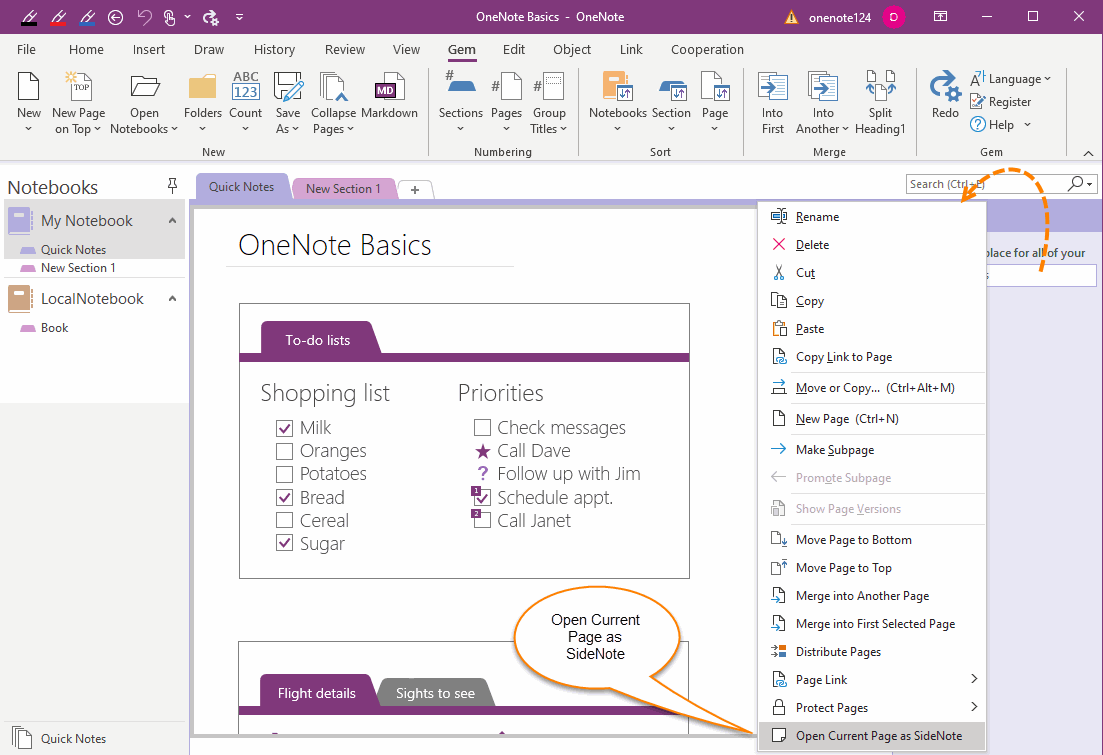Click the Redo gear icon

(945, 87)
